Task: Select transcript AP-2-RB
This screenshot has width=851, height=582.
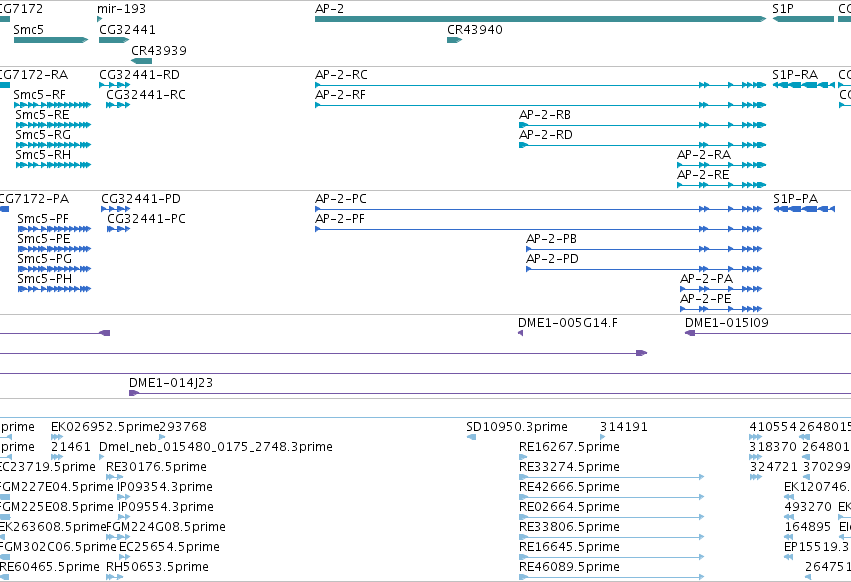Action: pyautogui.click(x=643, y=125)
